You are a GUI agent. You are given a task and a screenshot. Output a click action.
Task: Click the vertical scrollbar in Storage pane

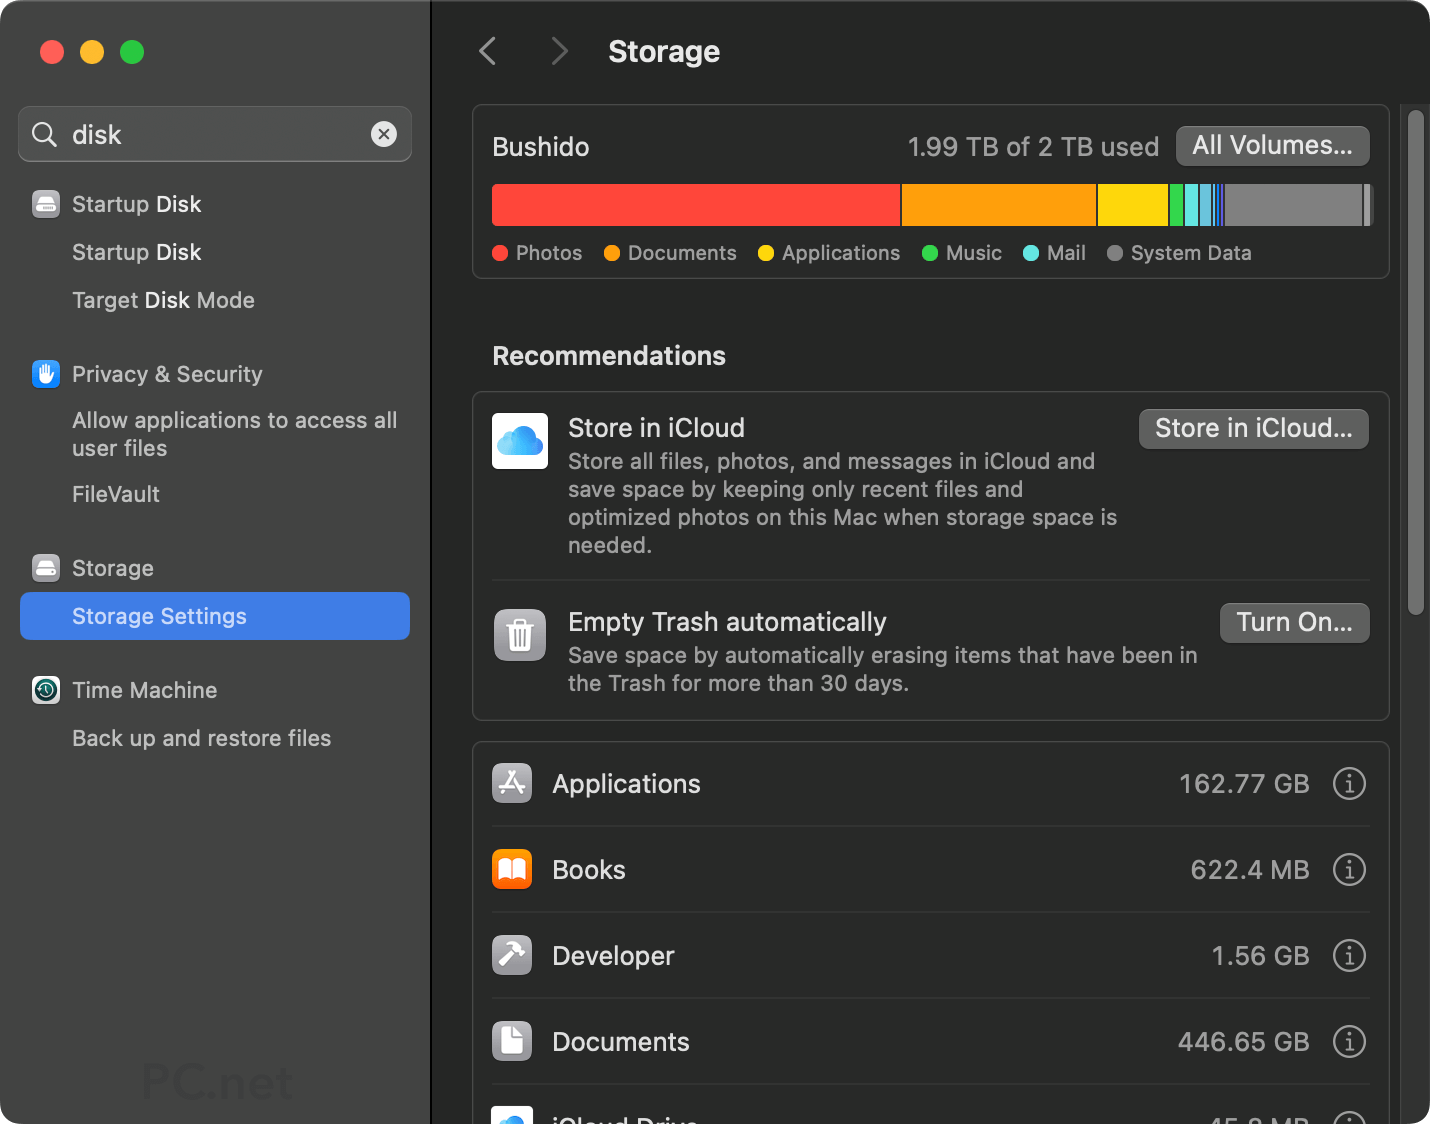coord(1415,362)
